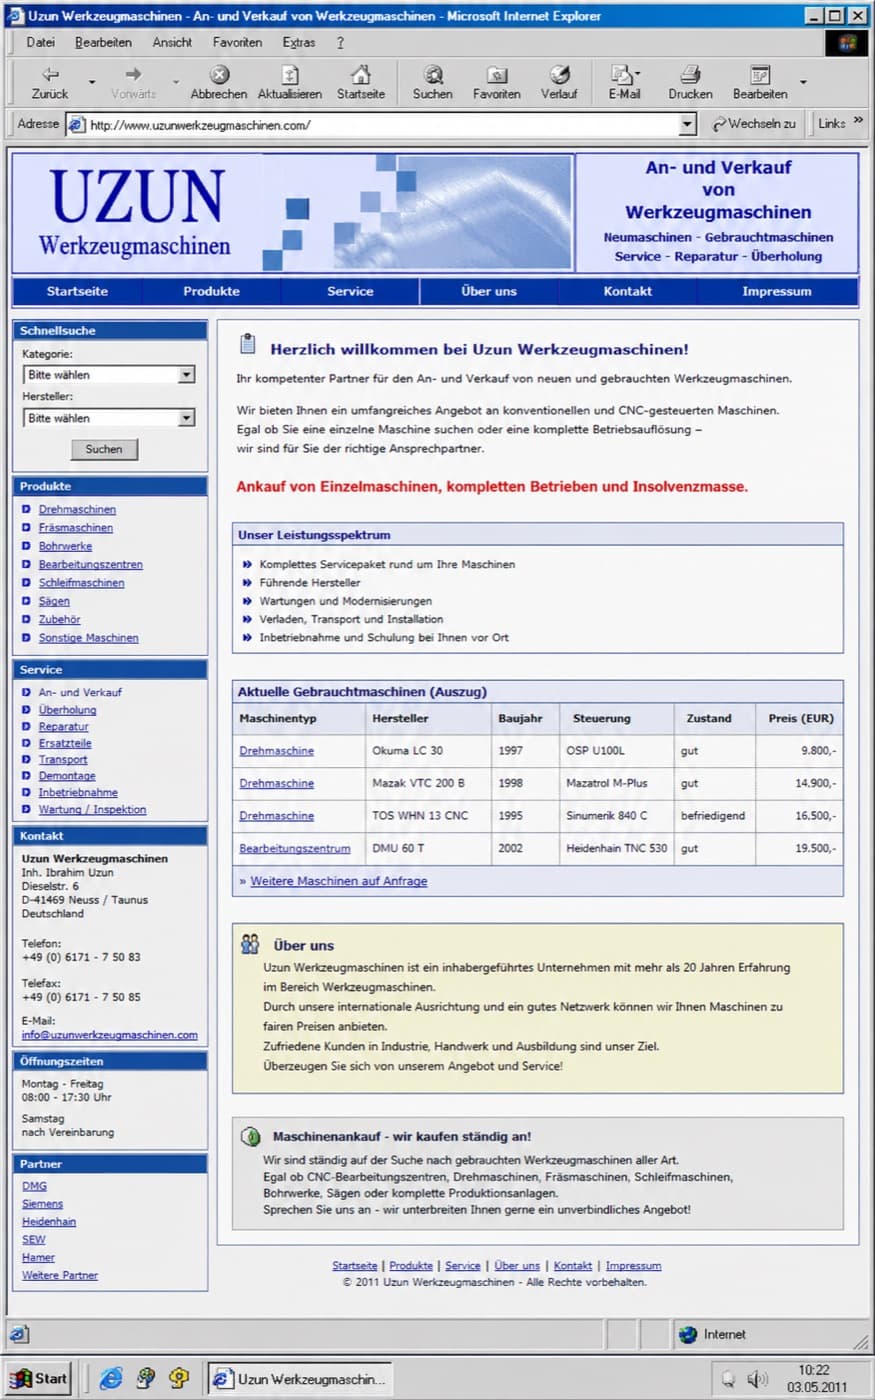Click the people icon beside Über uns
The height and width of the screenshot is (1400, 875).
[x=250, y=944]
